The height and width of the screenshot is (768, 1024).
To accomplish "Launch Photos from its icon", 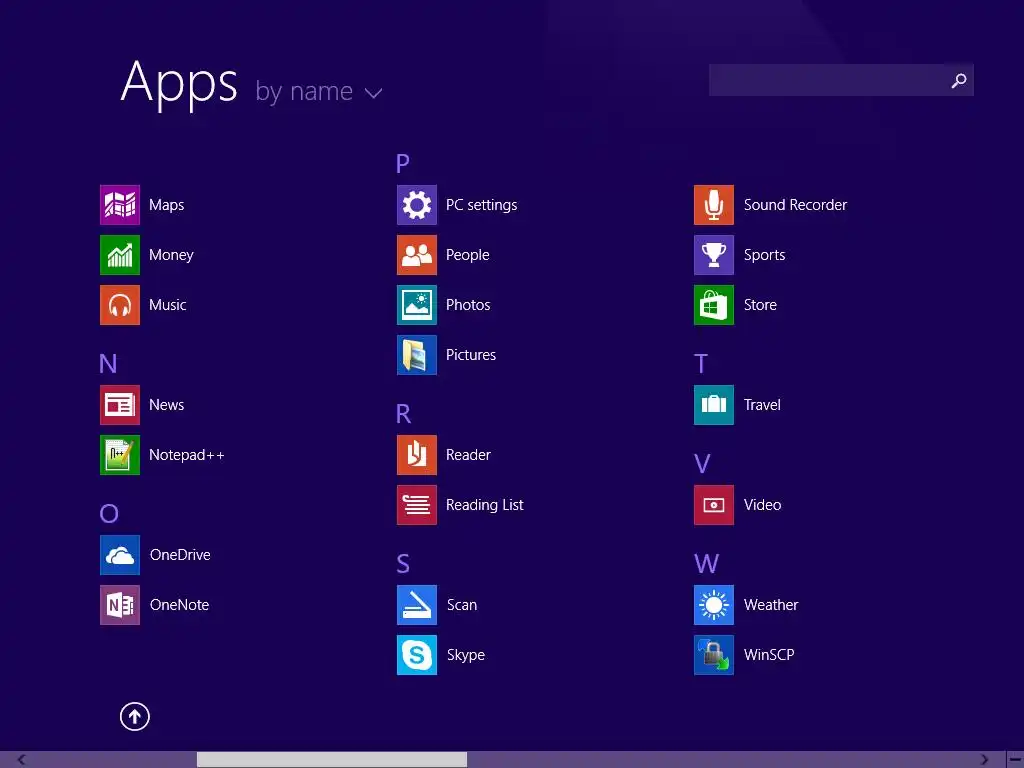I will 417,304.
